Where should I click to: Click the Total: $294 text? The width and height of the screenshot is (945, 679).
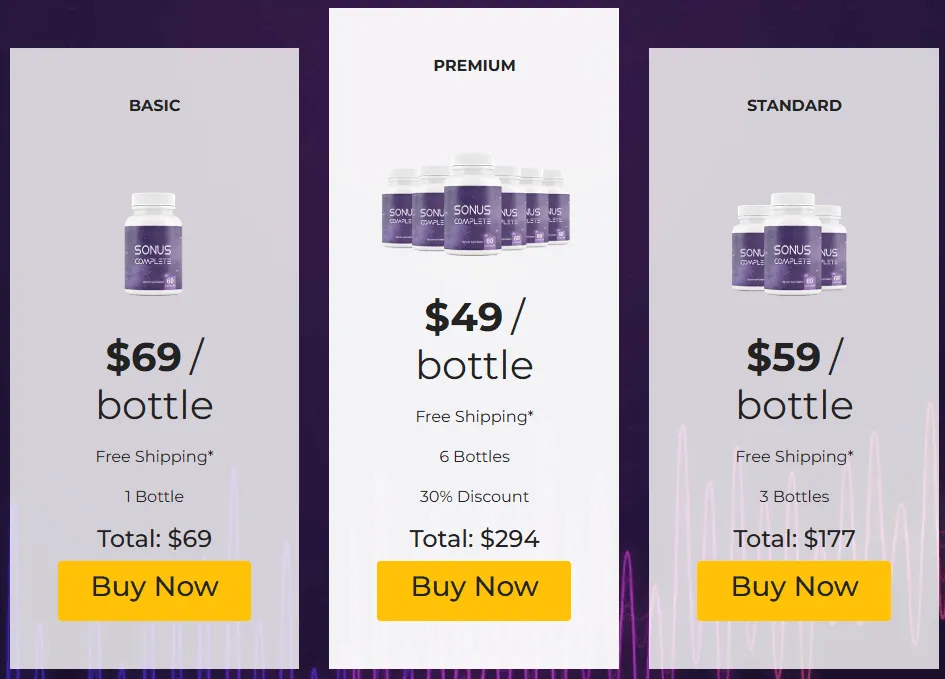click(x=473, y=538)
